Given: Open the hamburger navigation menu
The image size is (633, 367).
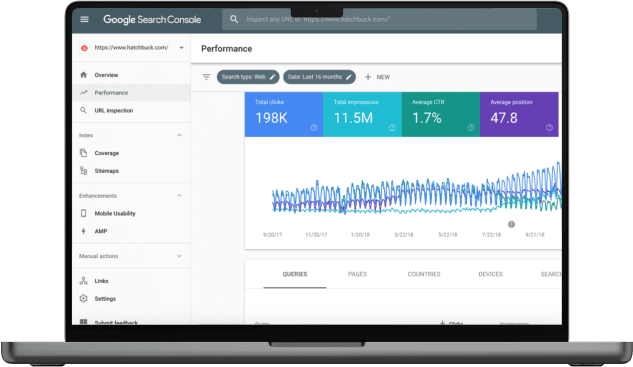Looking at the screenshot, I should click(84, 19).
